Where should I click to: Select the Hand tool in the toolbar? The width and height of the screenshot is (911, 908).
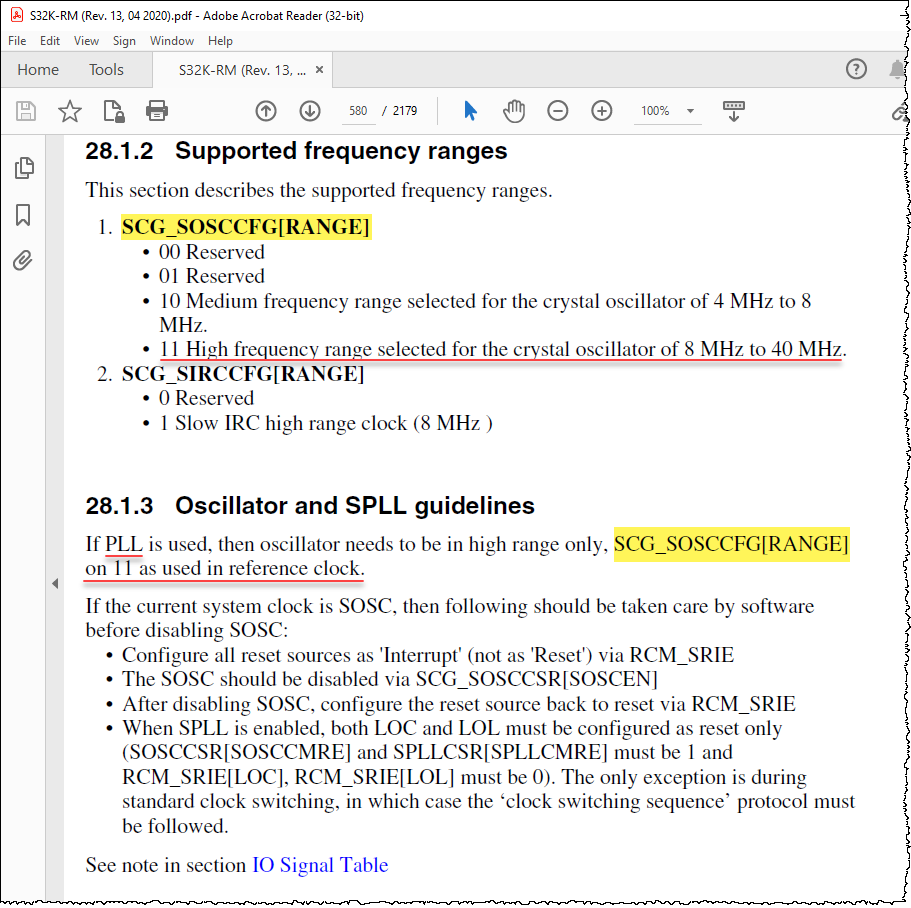[514, 111]
